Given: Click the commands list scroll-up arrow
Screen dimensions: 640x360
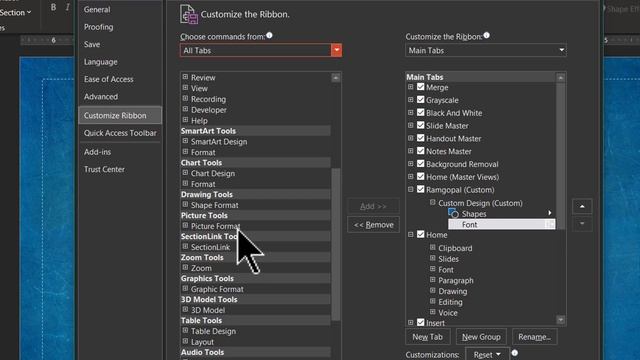Looking at the screenshot, I should pos(336,78).
